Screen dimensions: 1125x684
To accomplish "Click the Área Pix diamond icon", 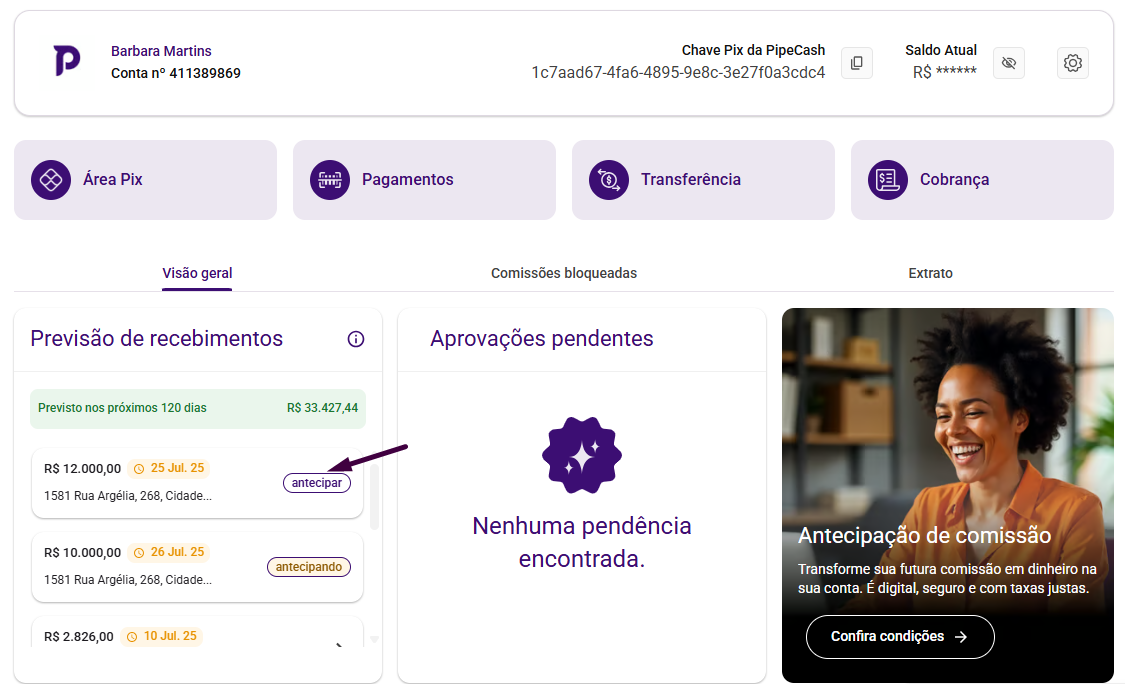I will pyautogui.click(x=51, y=179).
